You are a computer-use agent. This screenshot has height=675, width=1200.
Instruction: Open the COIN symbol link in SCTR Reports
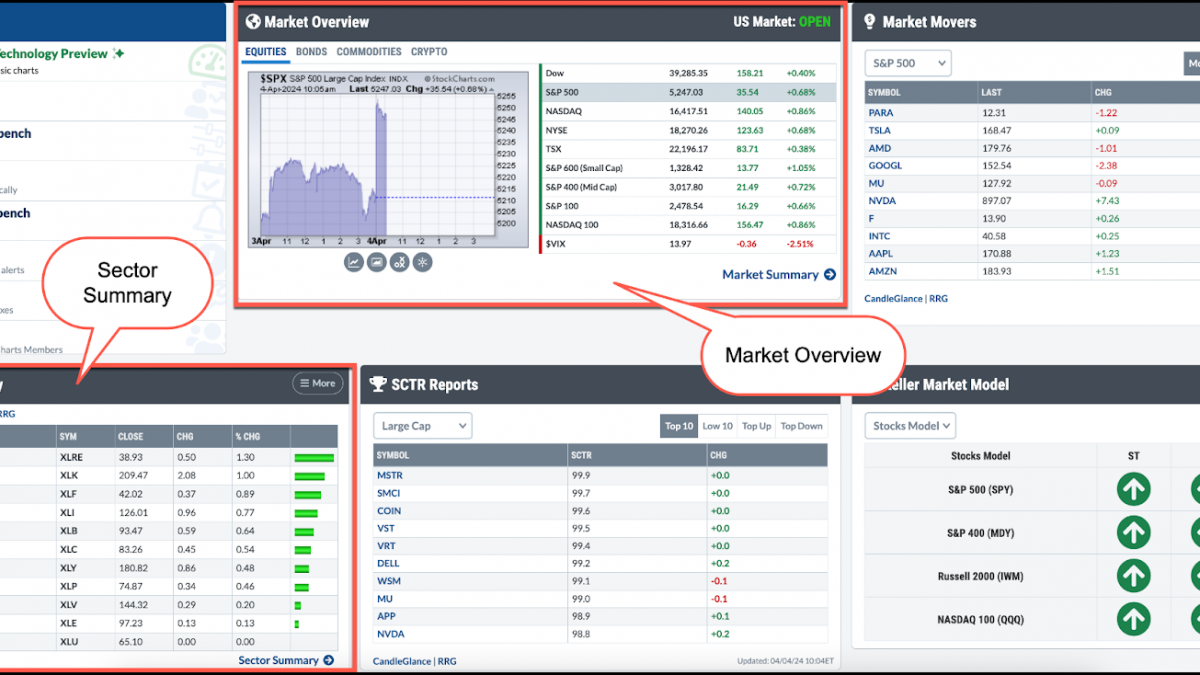tap(389, 510)
